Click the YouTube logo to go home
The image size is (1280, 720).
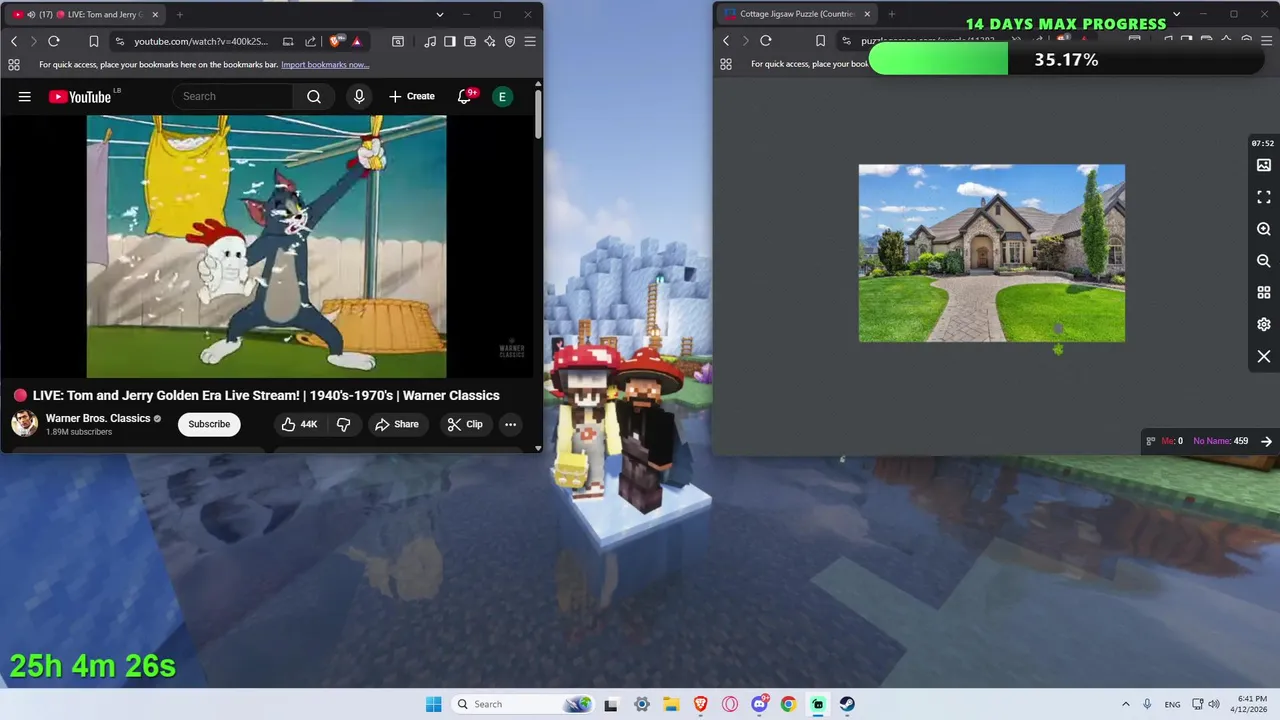(x=80, y=96)
